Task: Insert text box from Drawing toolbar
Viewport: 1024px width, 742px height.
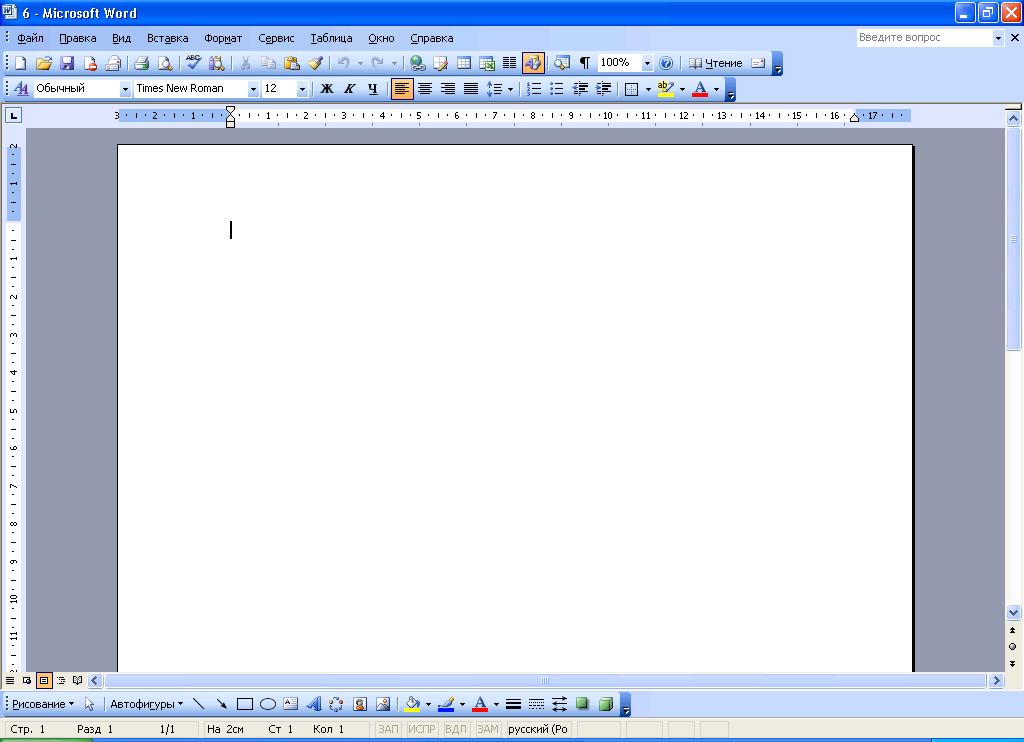Action: [x=291, y=704]
